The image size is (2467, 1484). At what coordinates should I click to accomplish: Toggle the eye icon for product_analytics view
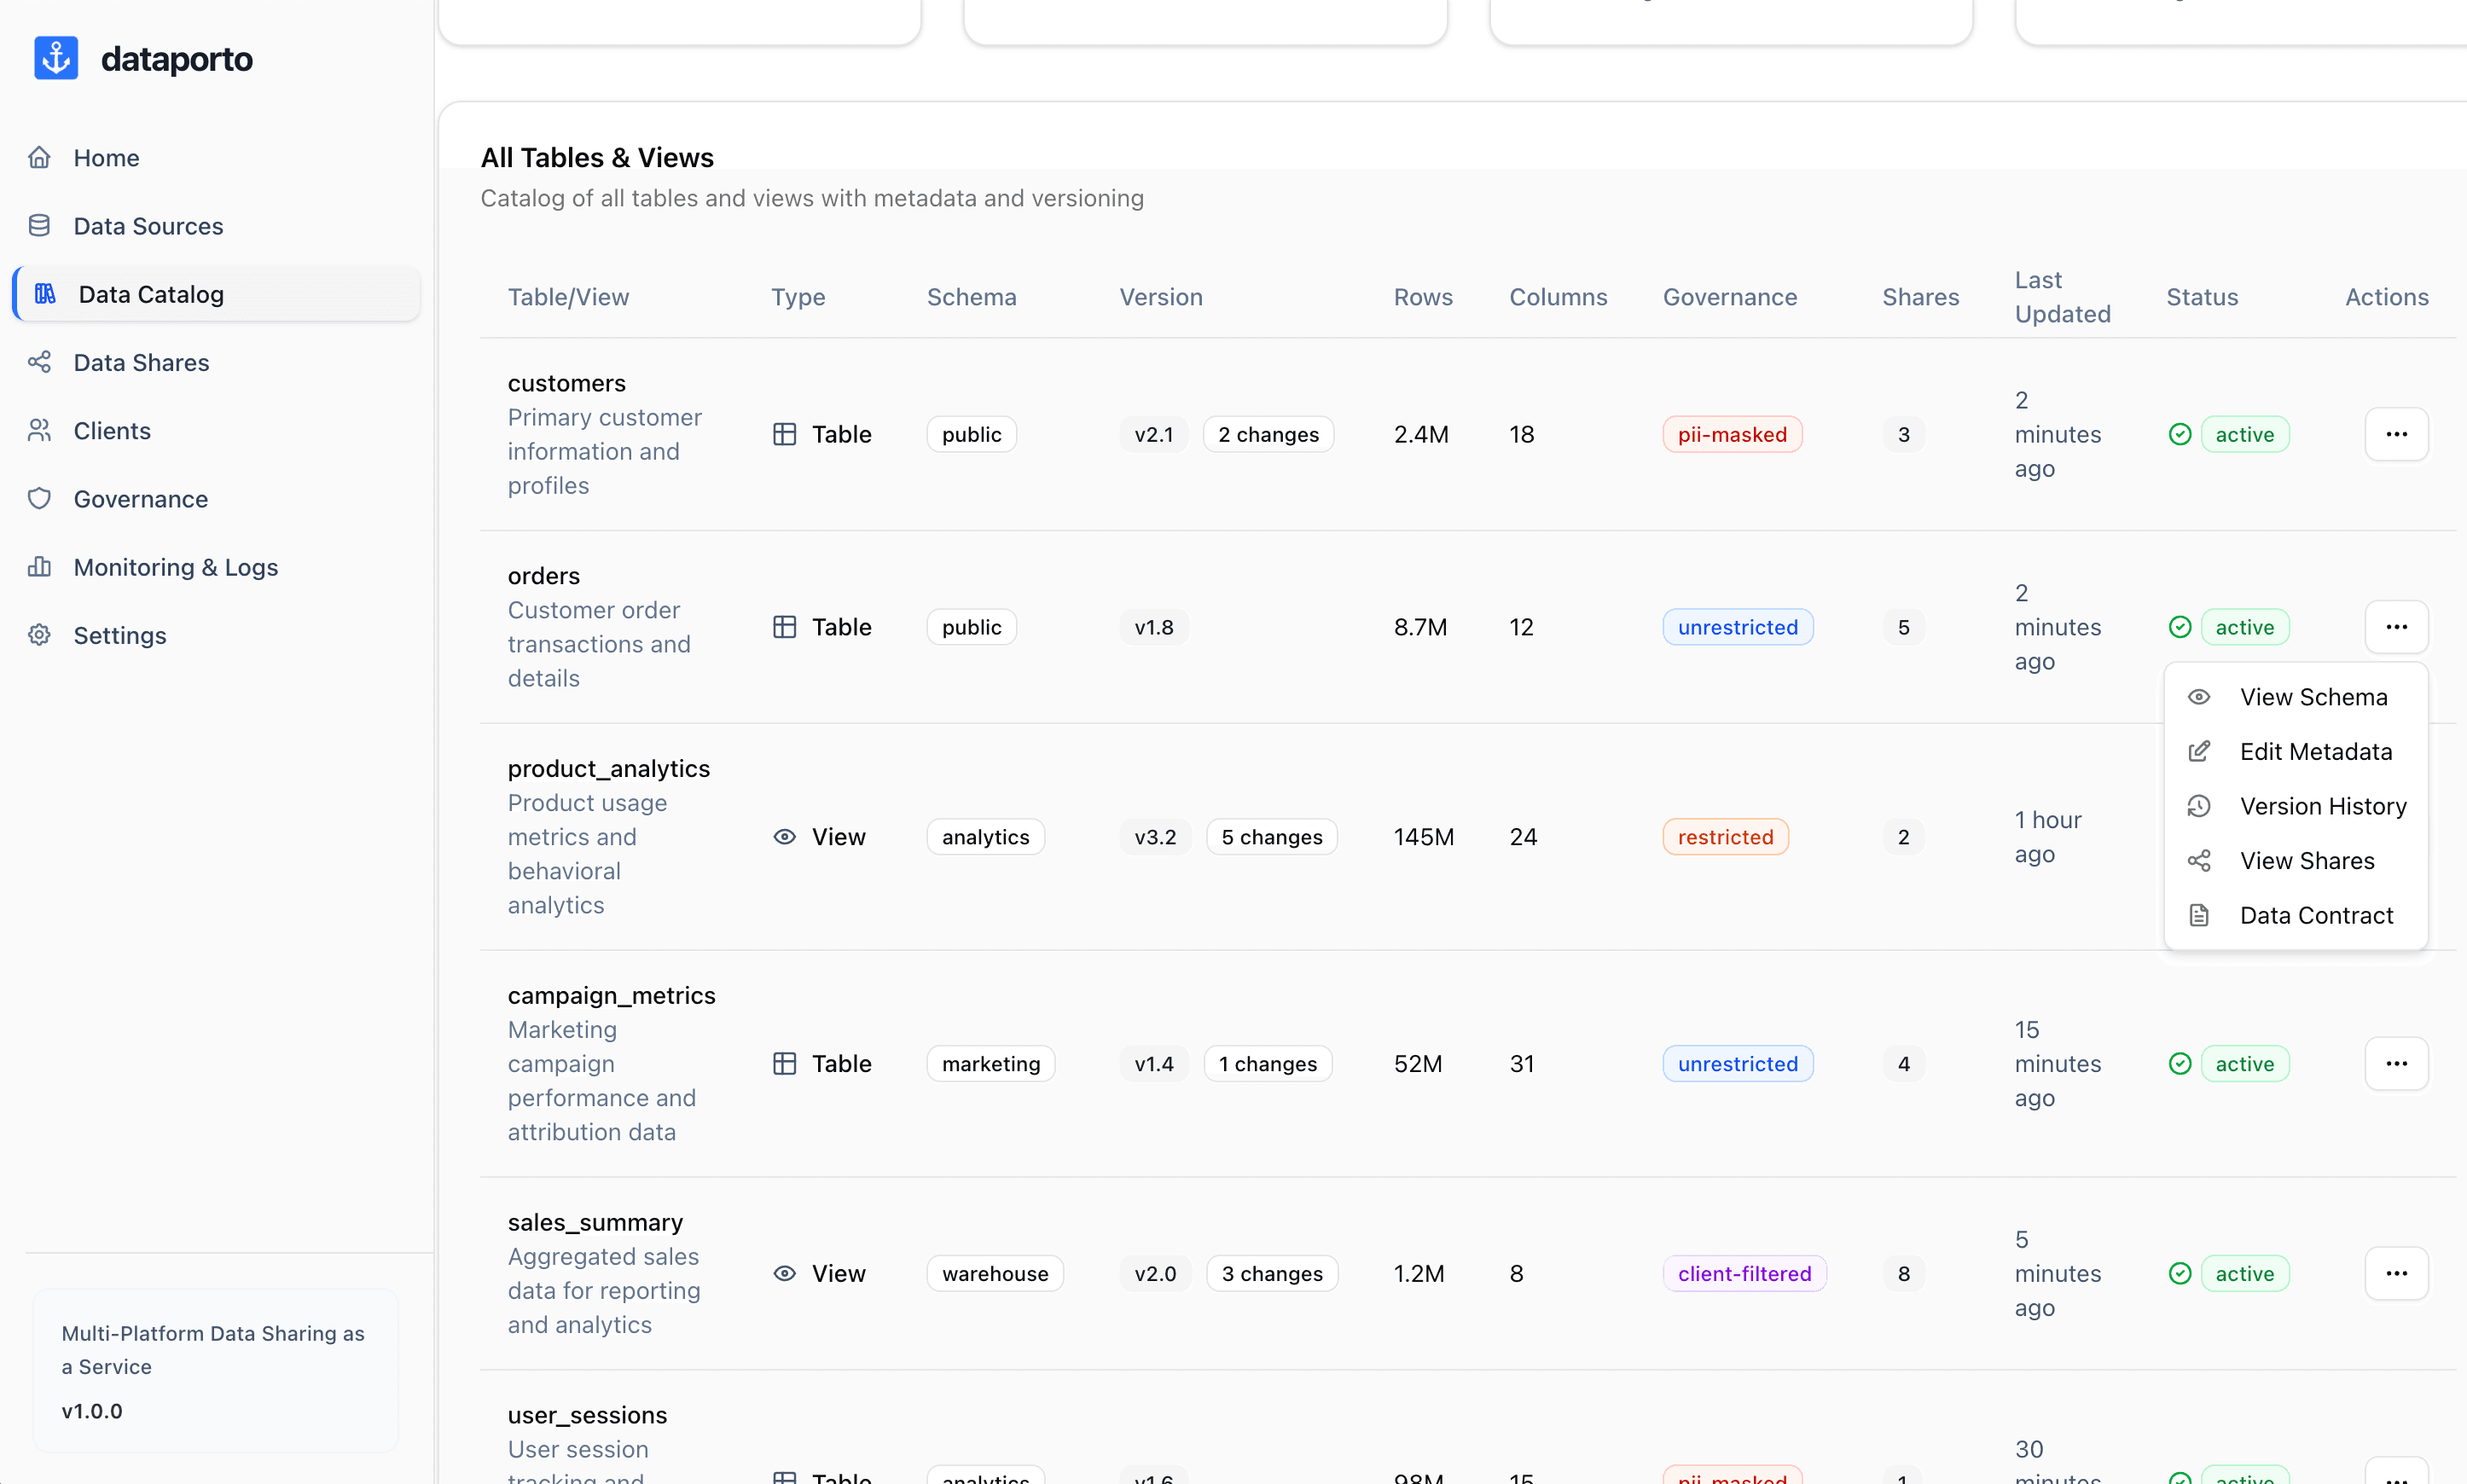[x=784, y=836]
